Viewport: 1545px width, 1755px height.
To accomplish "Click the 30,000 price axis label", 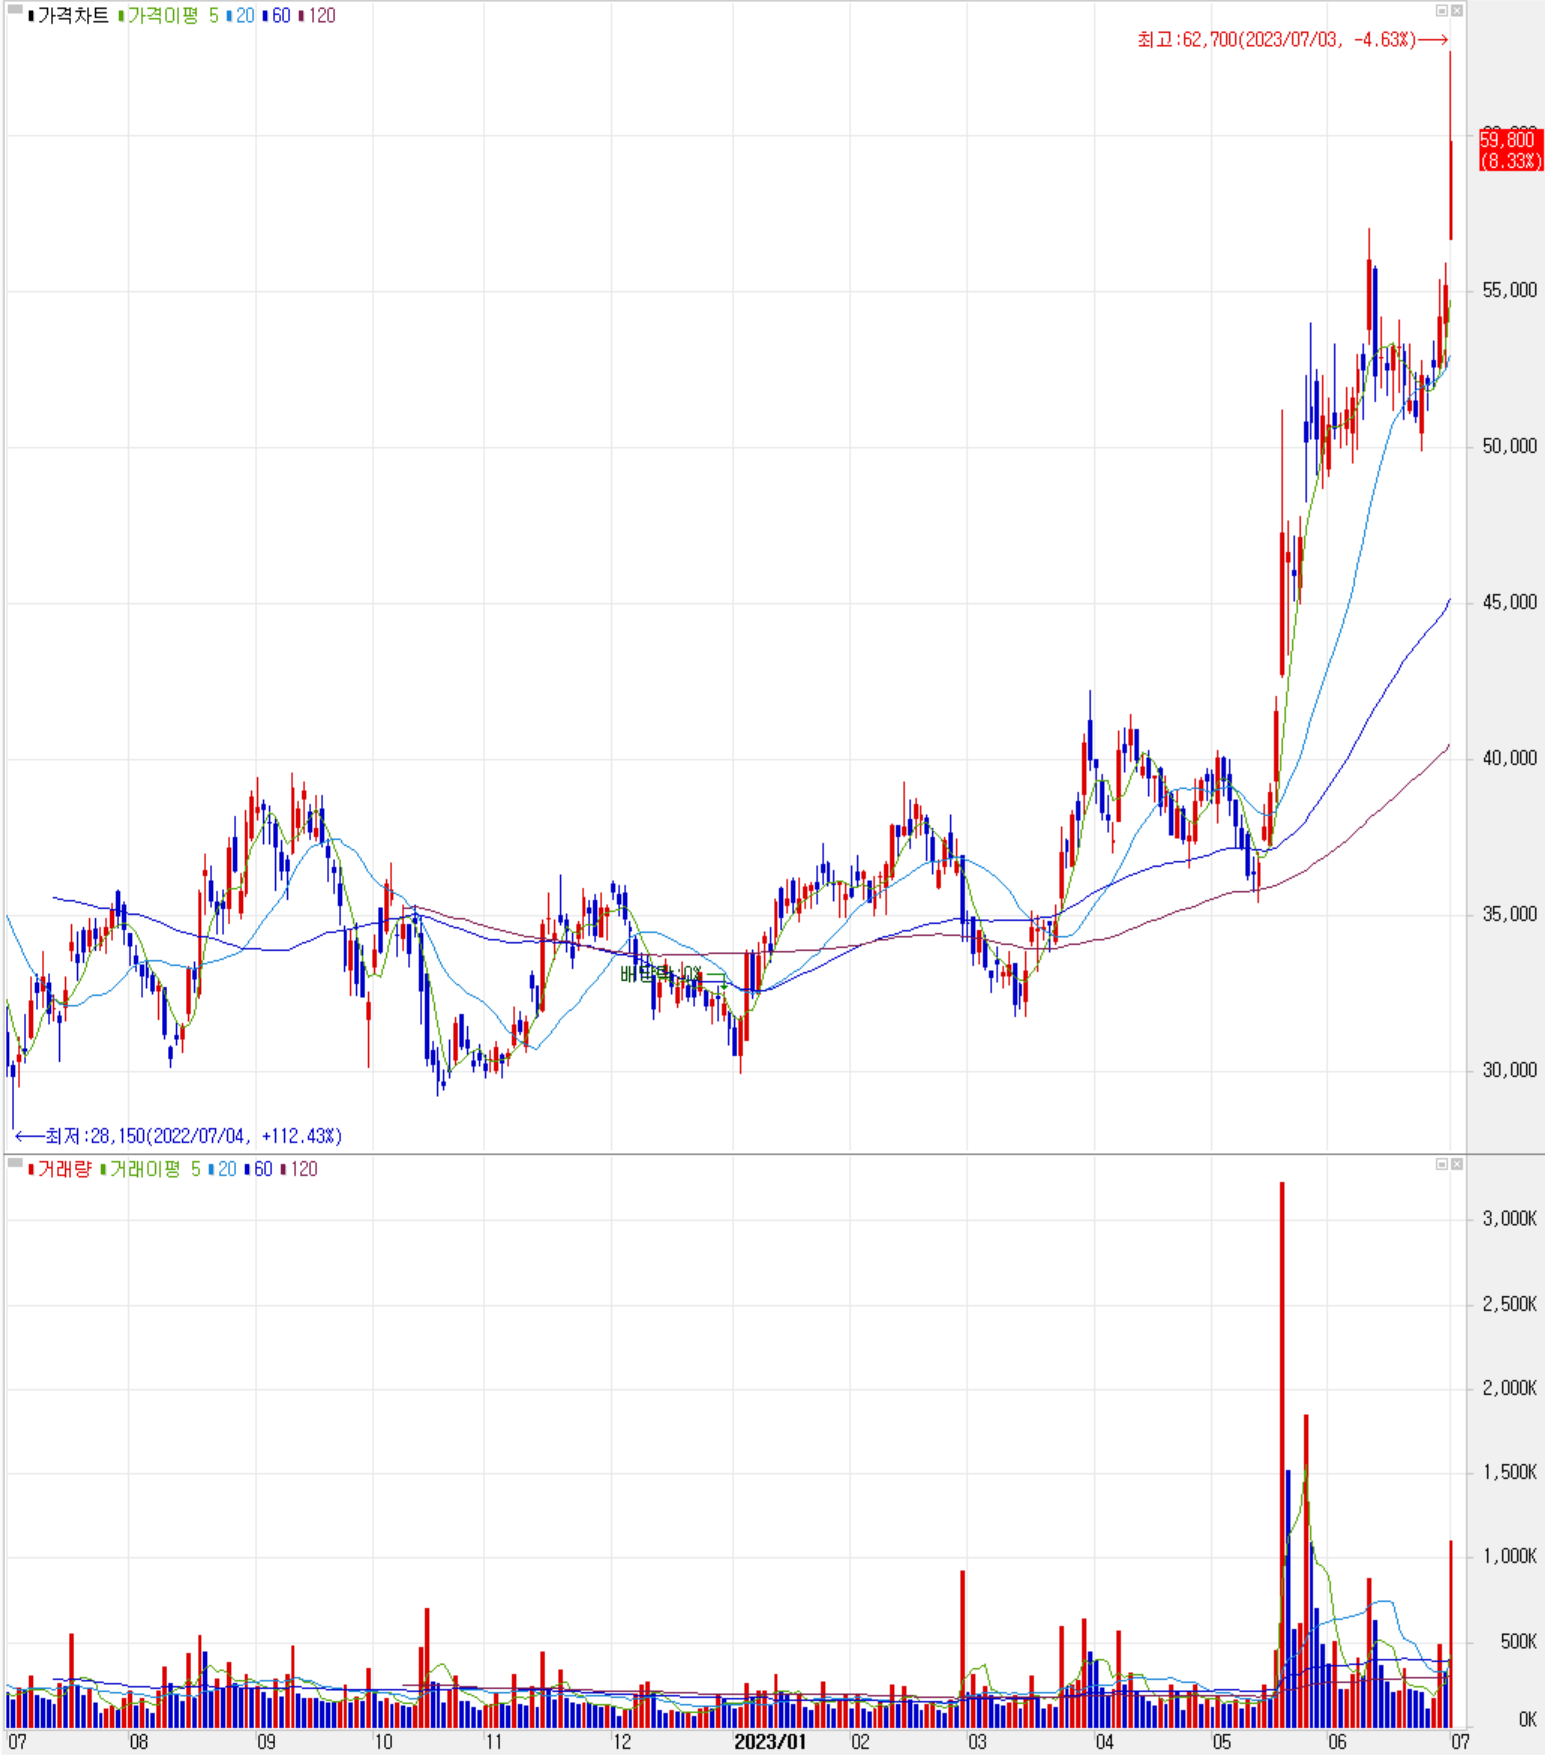I will [1509, 1070].
